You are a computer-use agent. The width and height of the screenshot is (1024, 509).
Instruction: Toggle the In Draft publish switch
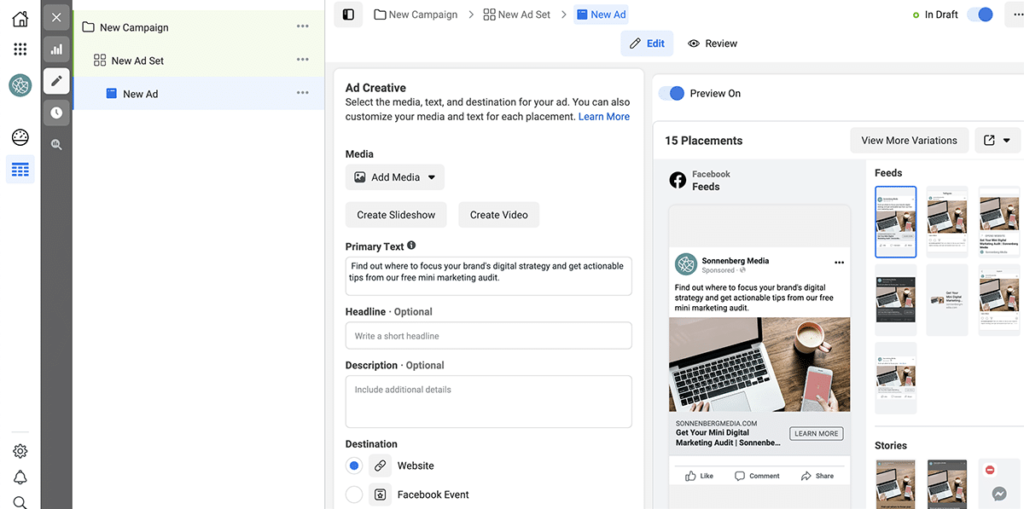[x=980, y=15]
